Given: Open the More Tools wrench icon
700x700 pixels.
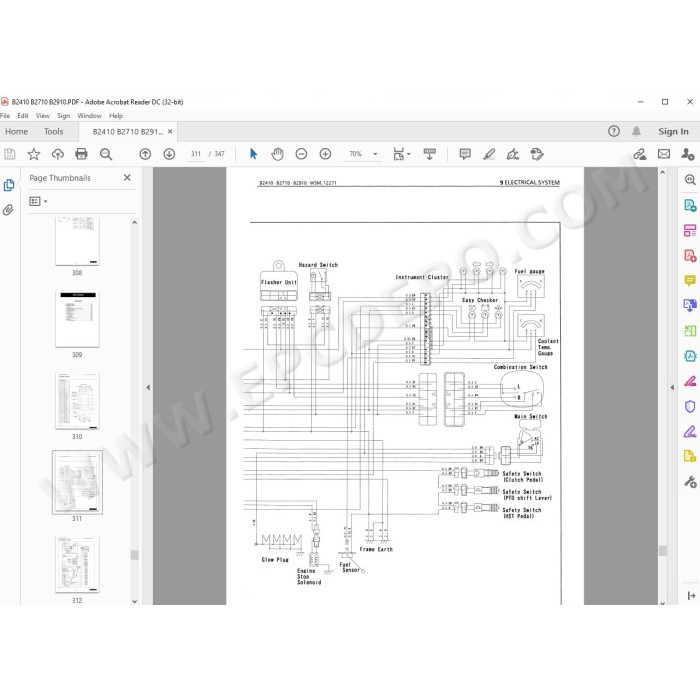Looking at the screenshot, I should (x=690, y=481).
